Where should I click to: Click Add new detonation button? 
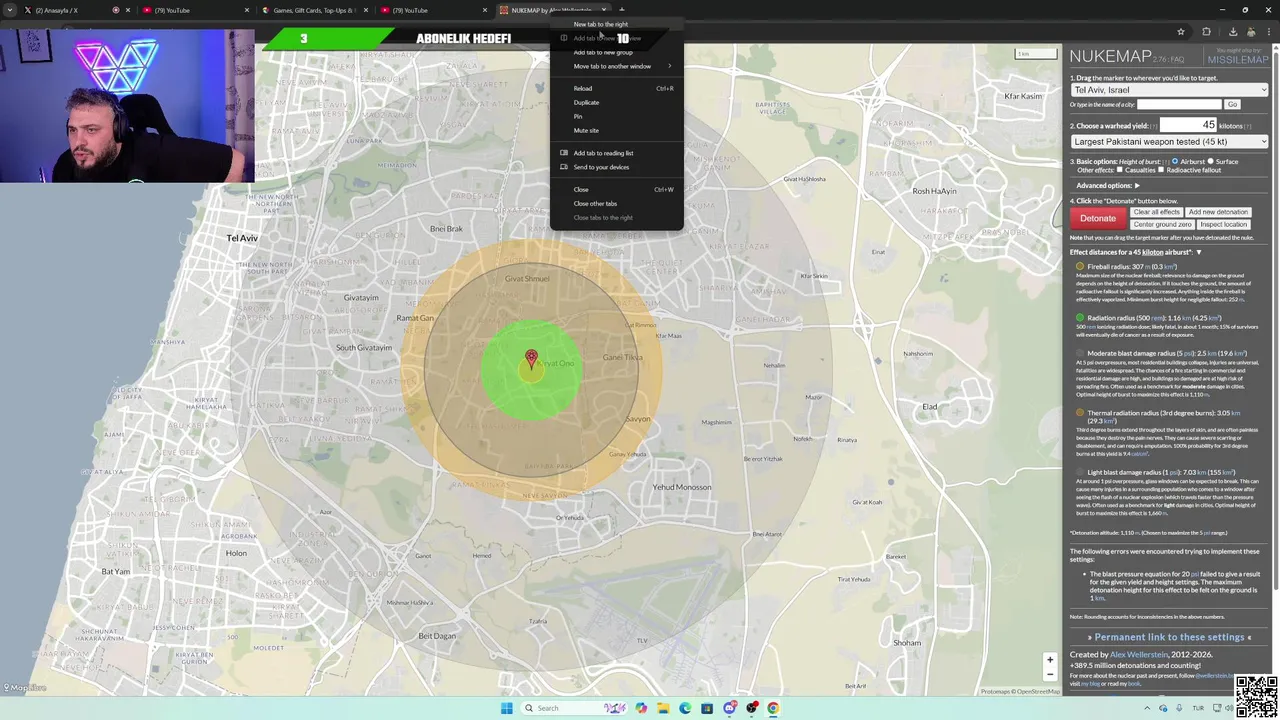click(1218, 212)
